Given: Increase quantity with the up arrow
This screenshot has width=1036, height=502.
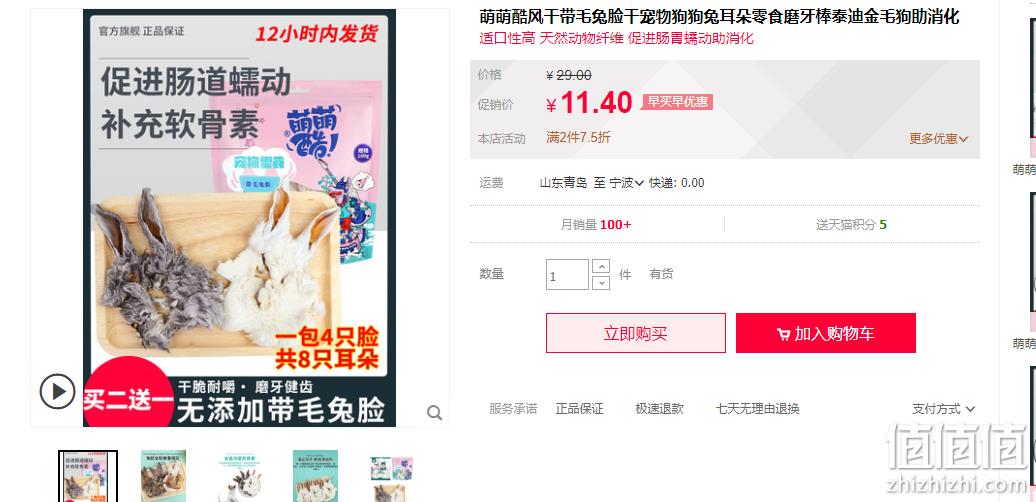Looking at the screenshot, I should [601, 266].
